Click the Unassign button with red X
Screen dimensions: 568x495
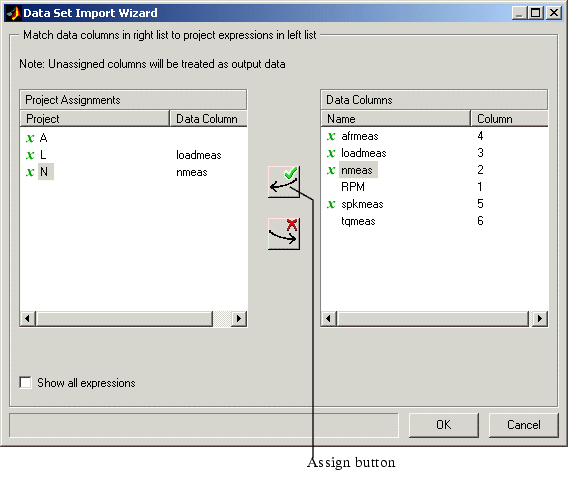tap(284, 234)
